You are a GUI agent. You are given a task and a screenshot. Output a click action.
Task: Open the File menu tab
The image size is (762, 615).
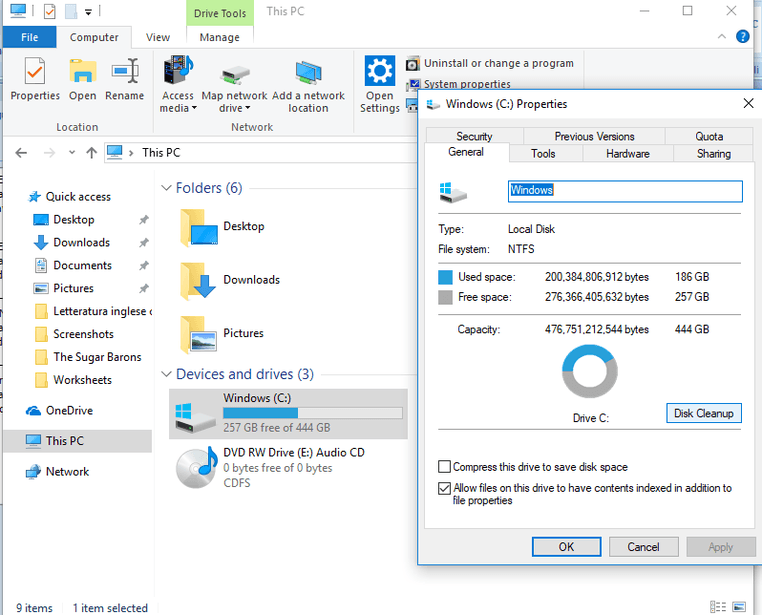(29, 37)
